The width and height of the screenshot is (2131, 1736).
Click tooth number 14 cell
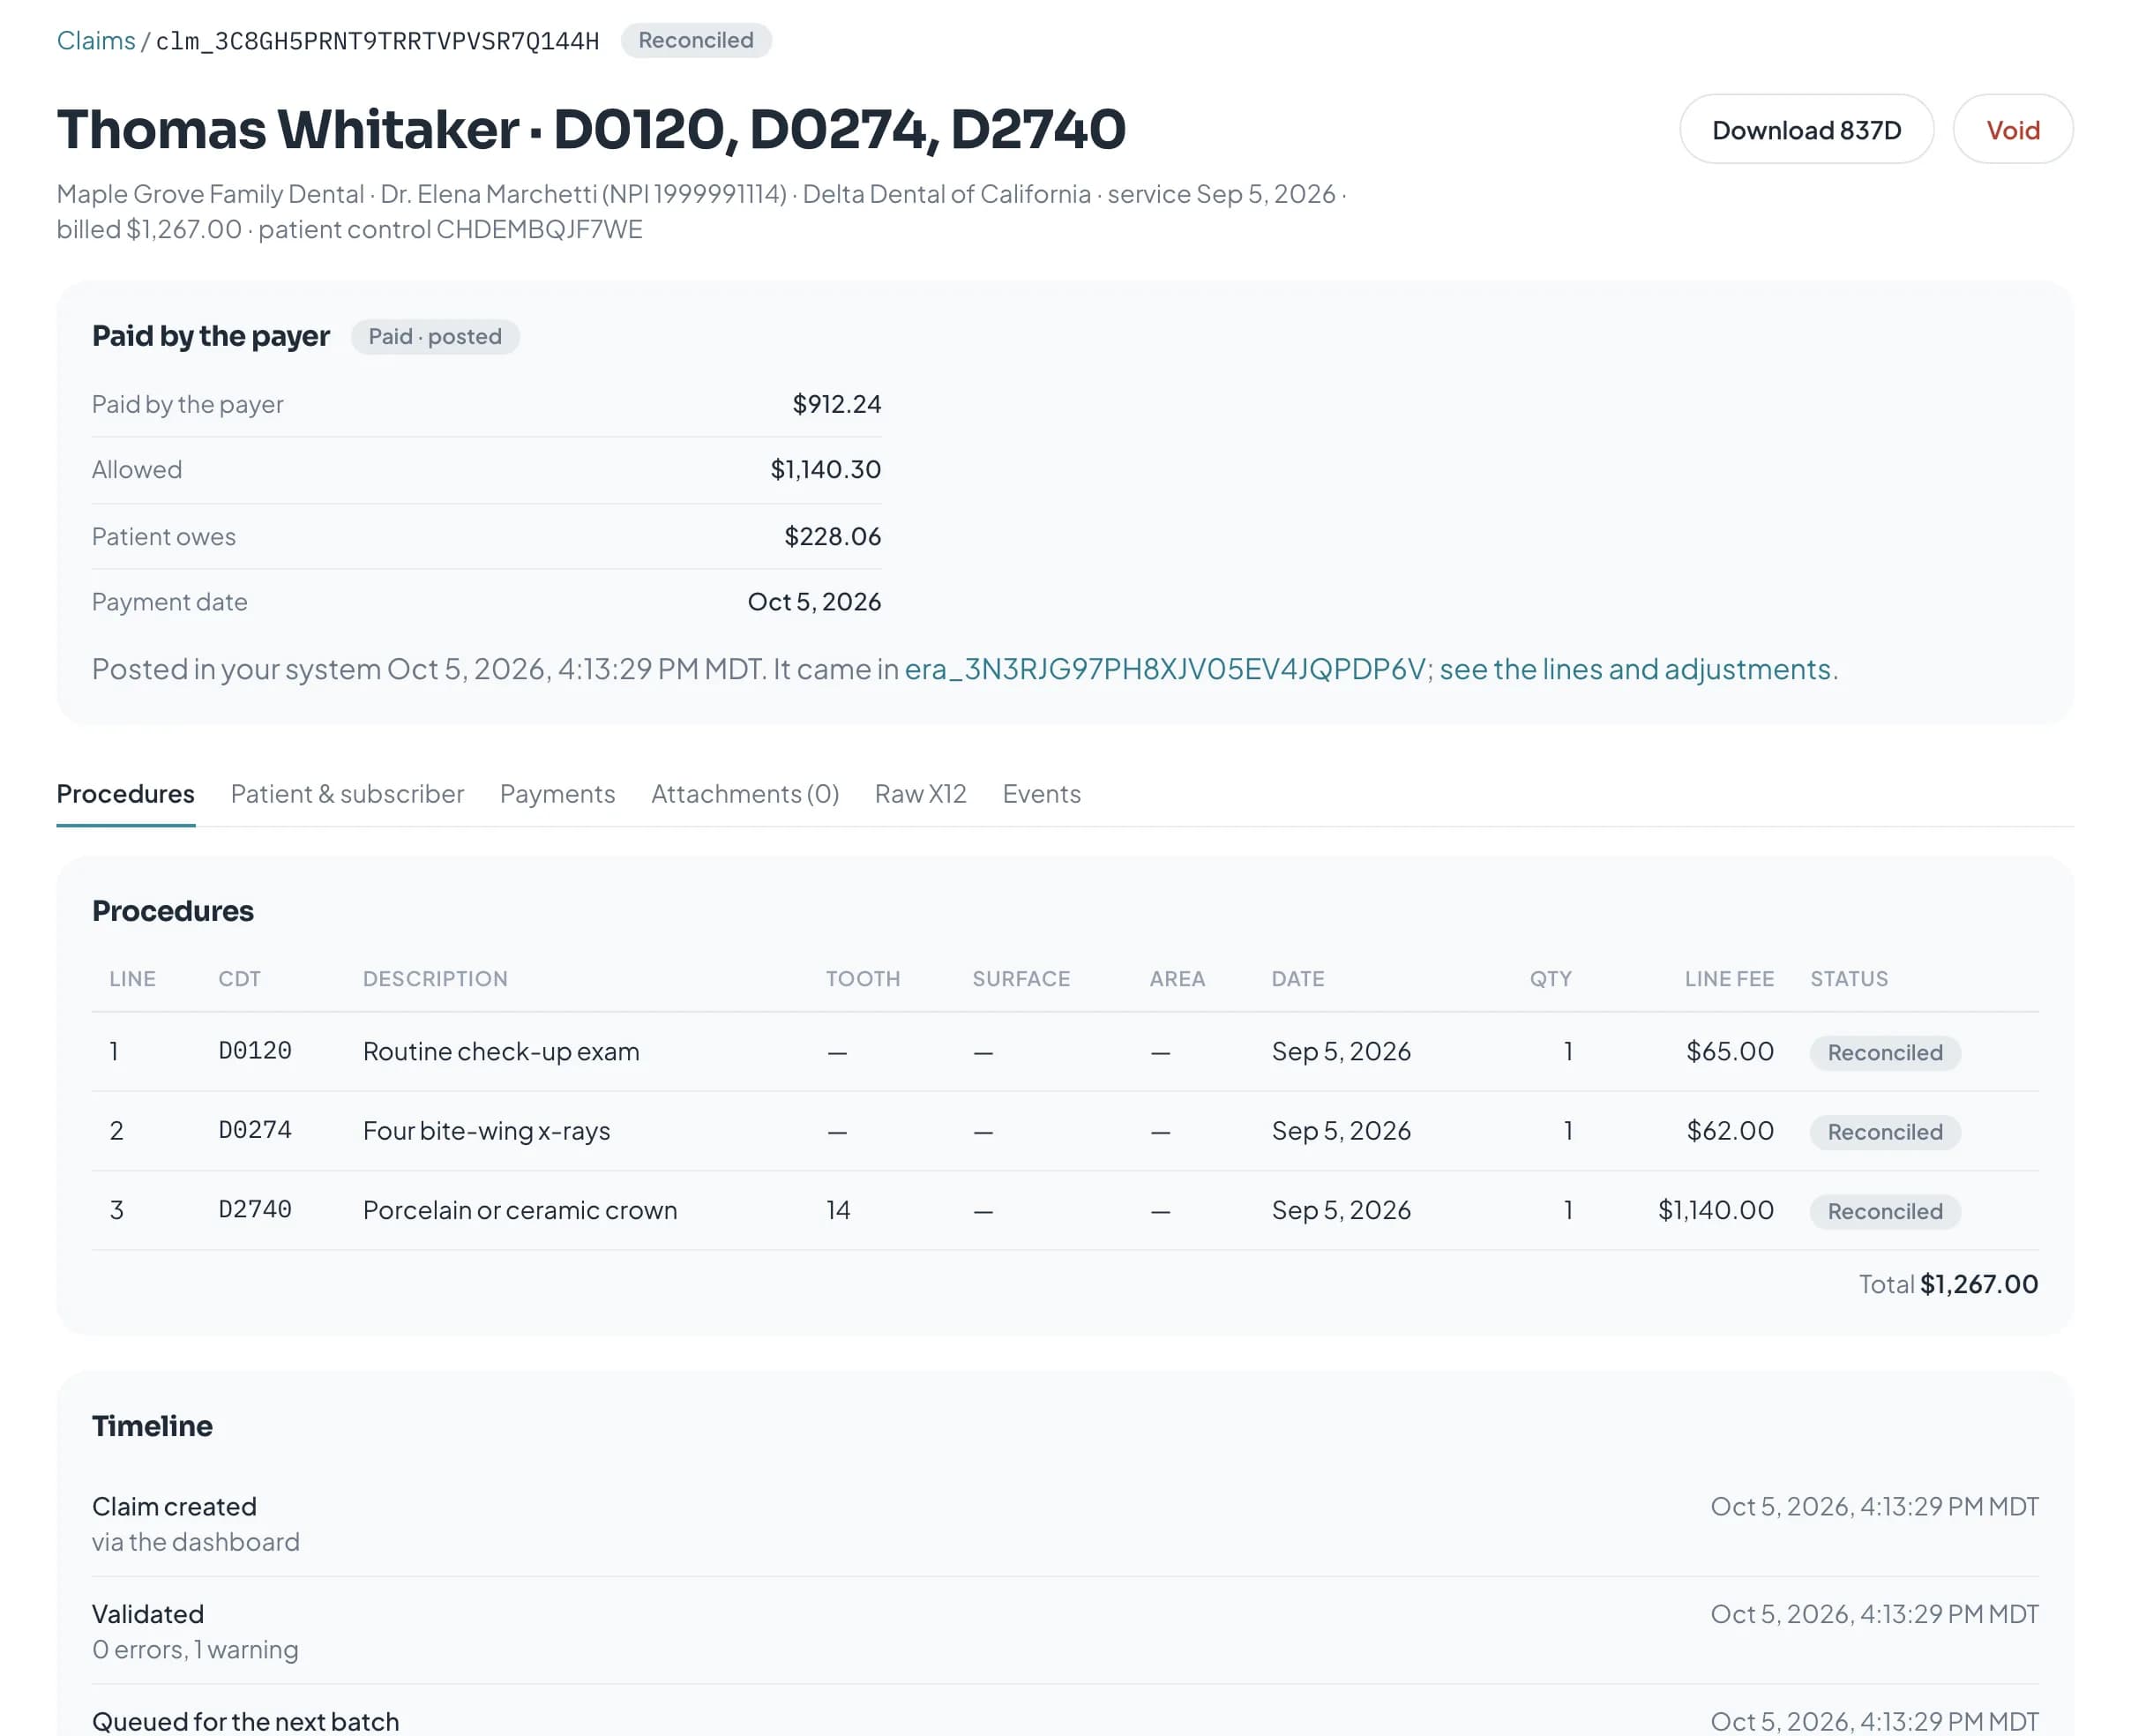838,1210
